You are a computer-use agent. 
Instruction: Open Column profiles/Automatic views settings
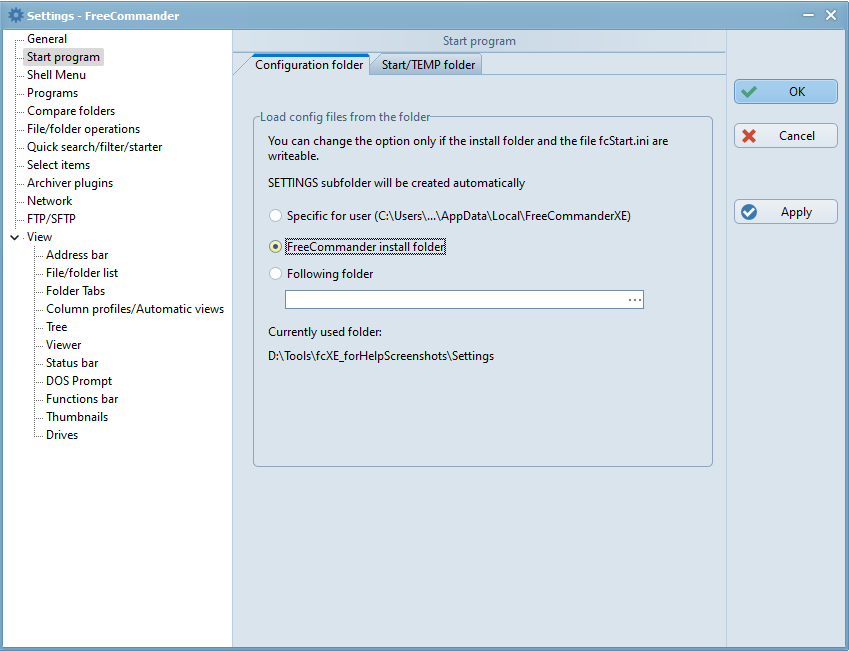135,309
